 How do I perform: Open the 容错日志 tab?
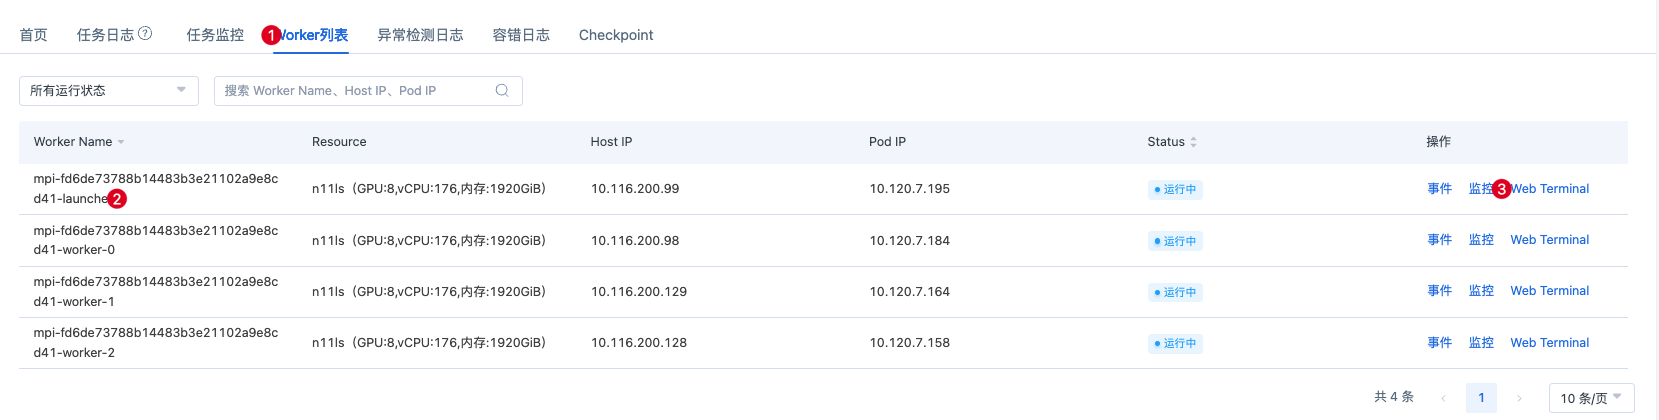521,35
